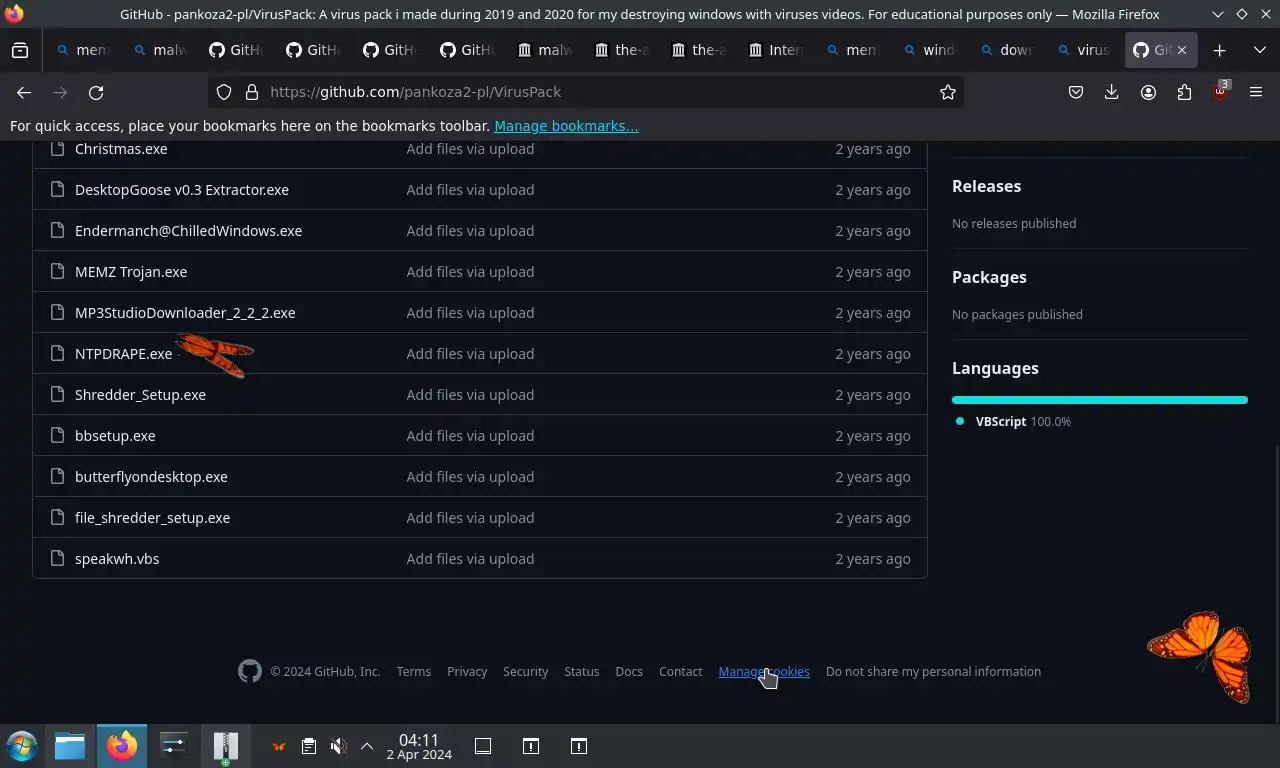This screenshot has width=1280, height=768.
Task: Click the file icon beside MEMZ Trojan.exe
Action: tap(57, 272)
